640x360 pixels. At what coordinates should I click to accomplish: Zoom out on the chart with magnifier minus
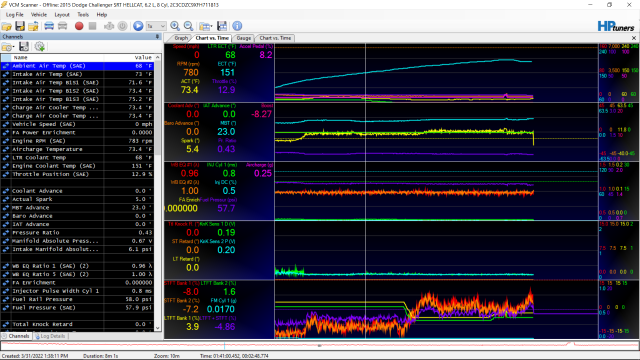coord(189,26)
